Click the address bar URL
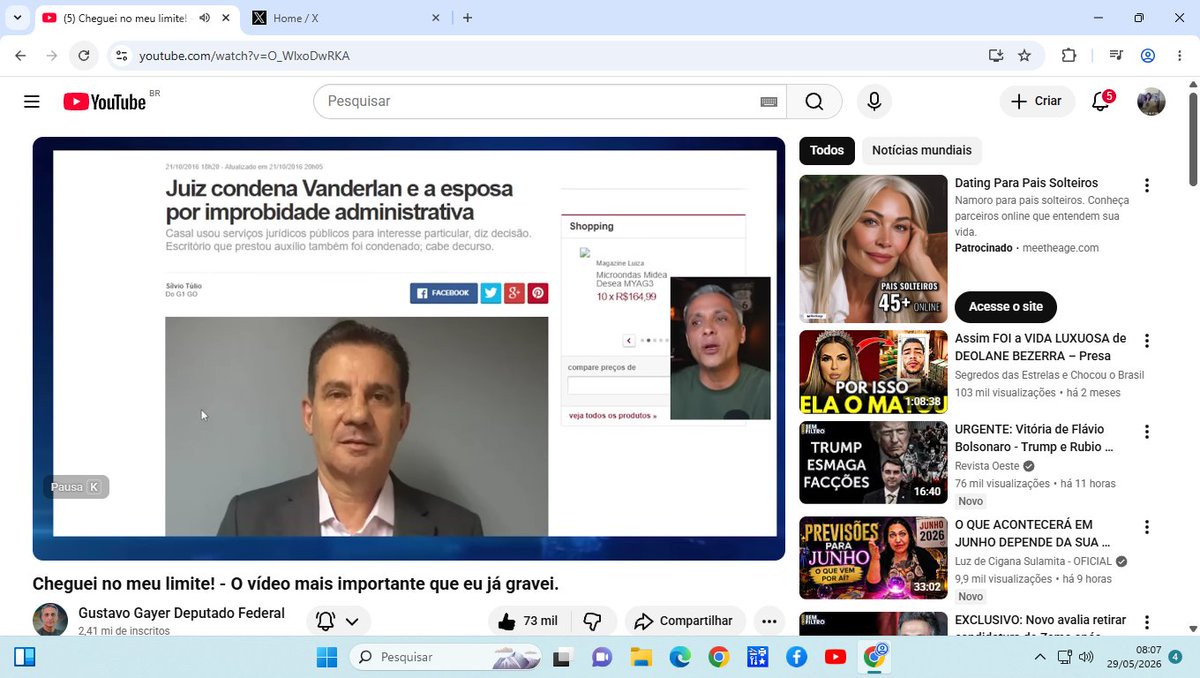The height and width of the screenshot is (678, 1200). tap(244, 56)
